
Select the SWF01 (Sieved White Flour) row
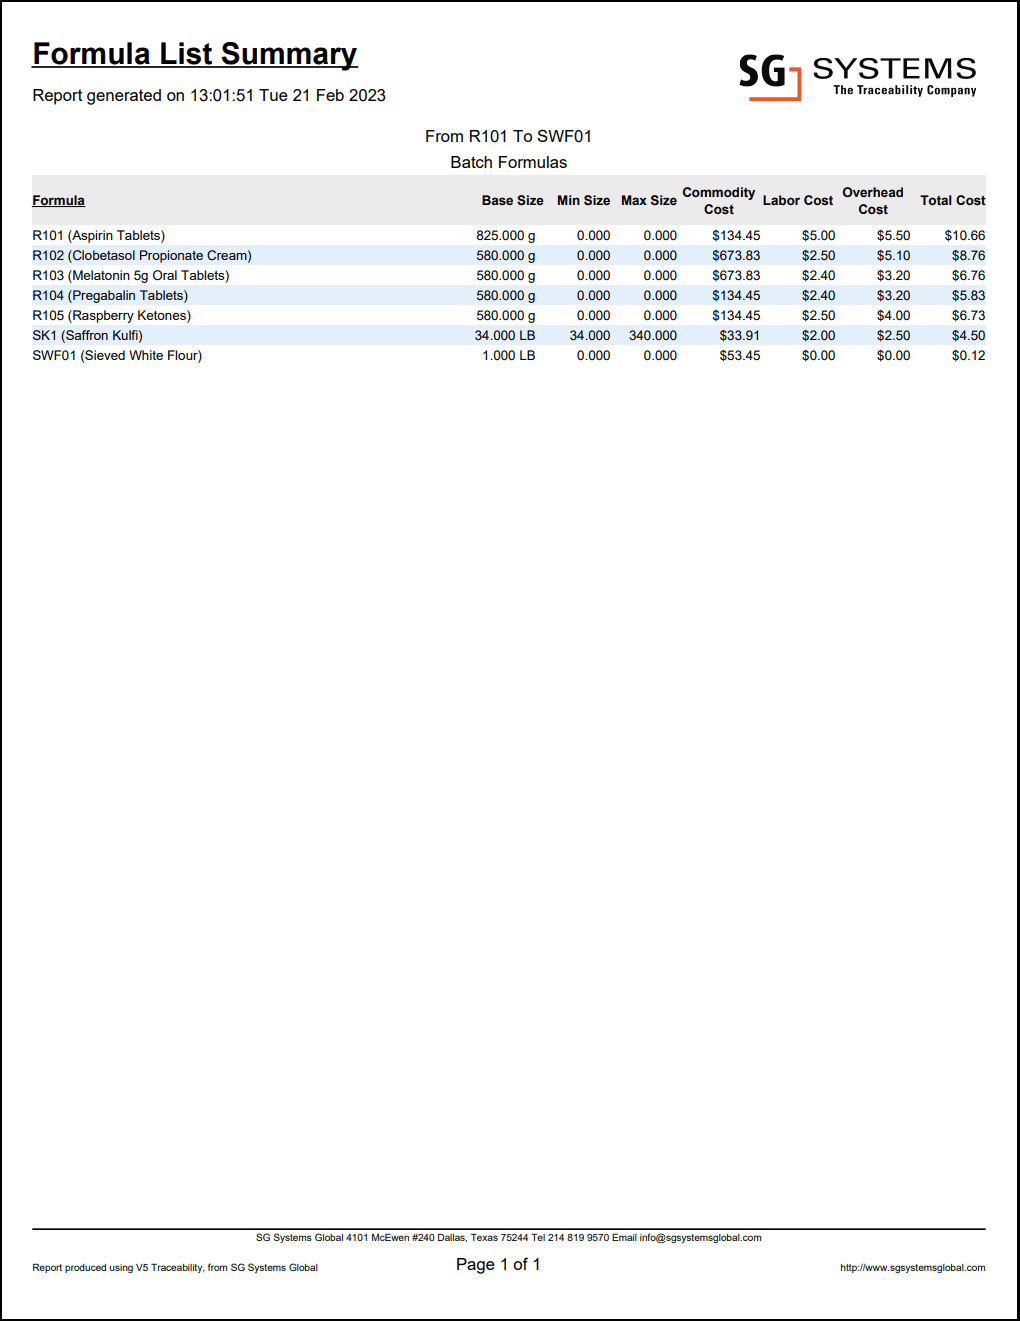[509, 355]
